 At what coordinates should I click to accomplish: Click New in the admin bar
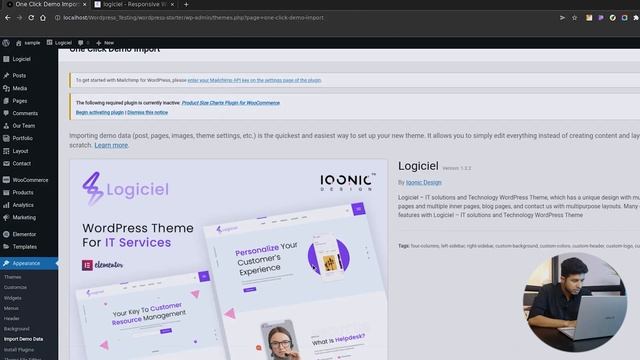pos(105,42)
